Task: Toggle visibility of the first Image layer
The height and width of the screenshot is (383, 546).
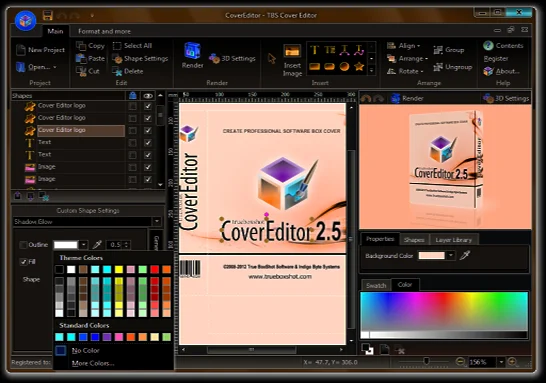Action: click(x=148, y=167)
